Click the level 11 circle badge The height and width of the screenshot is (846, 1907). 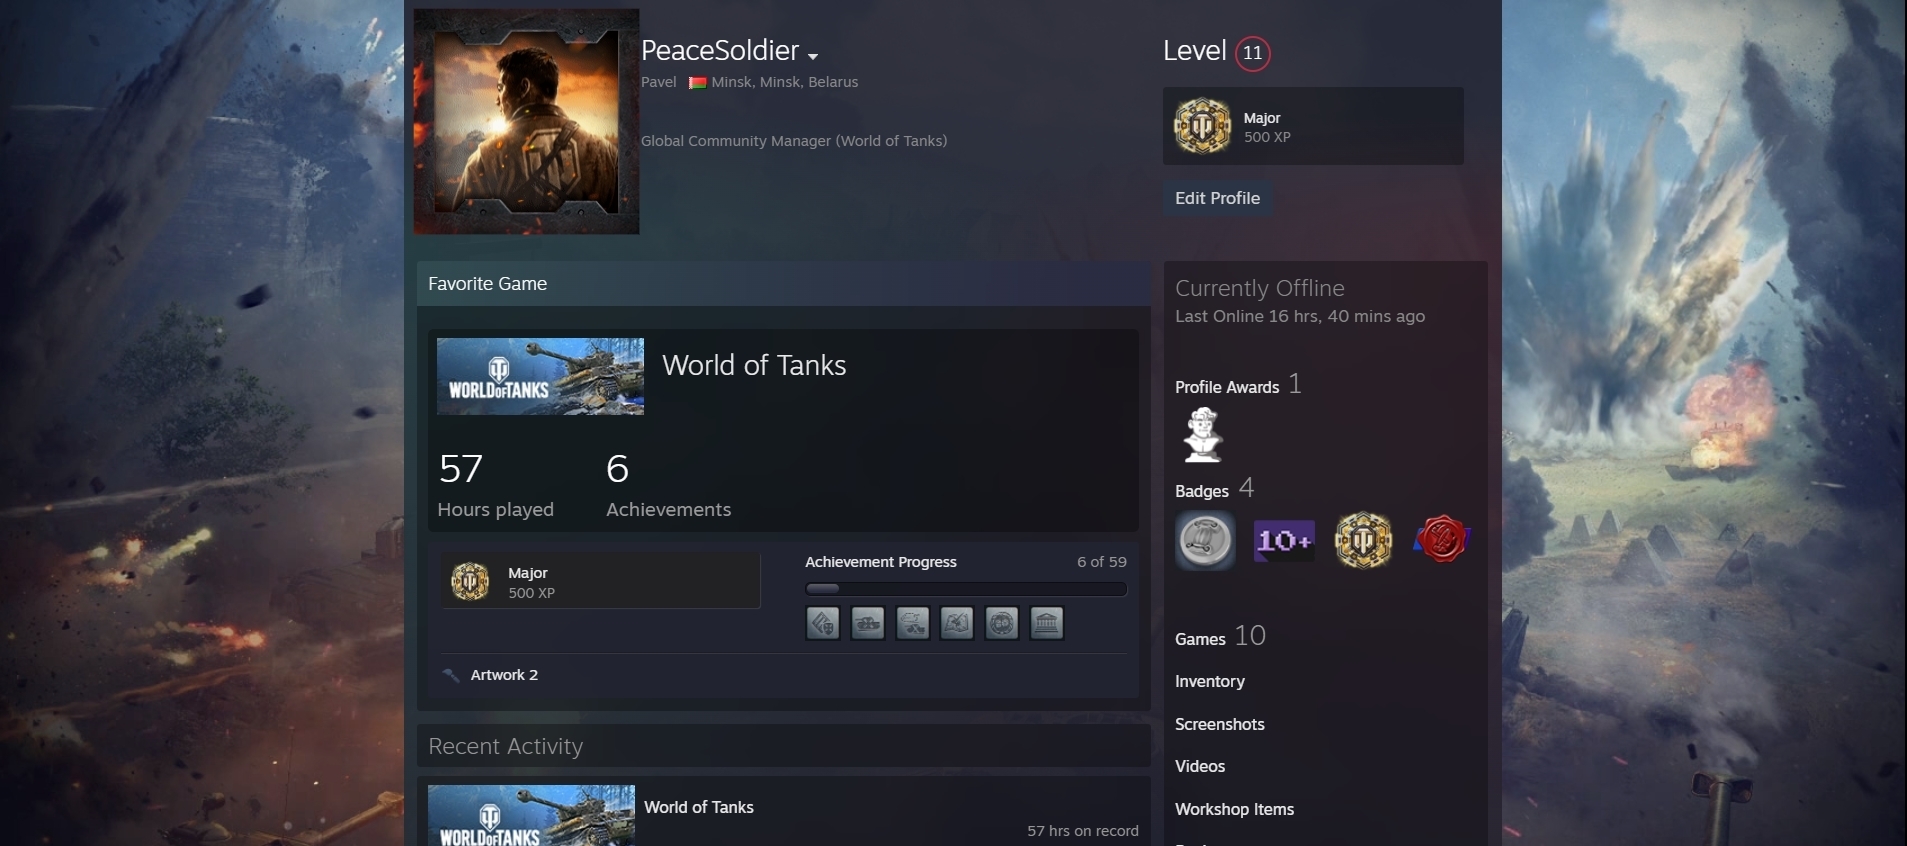point(1253,53)
